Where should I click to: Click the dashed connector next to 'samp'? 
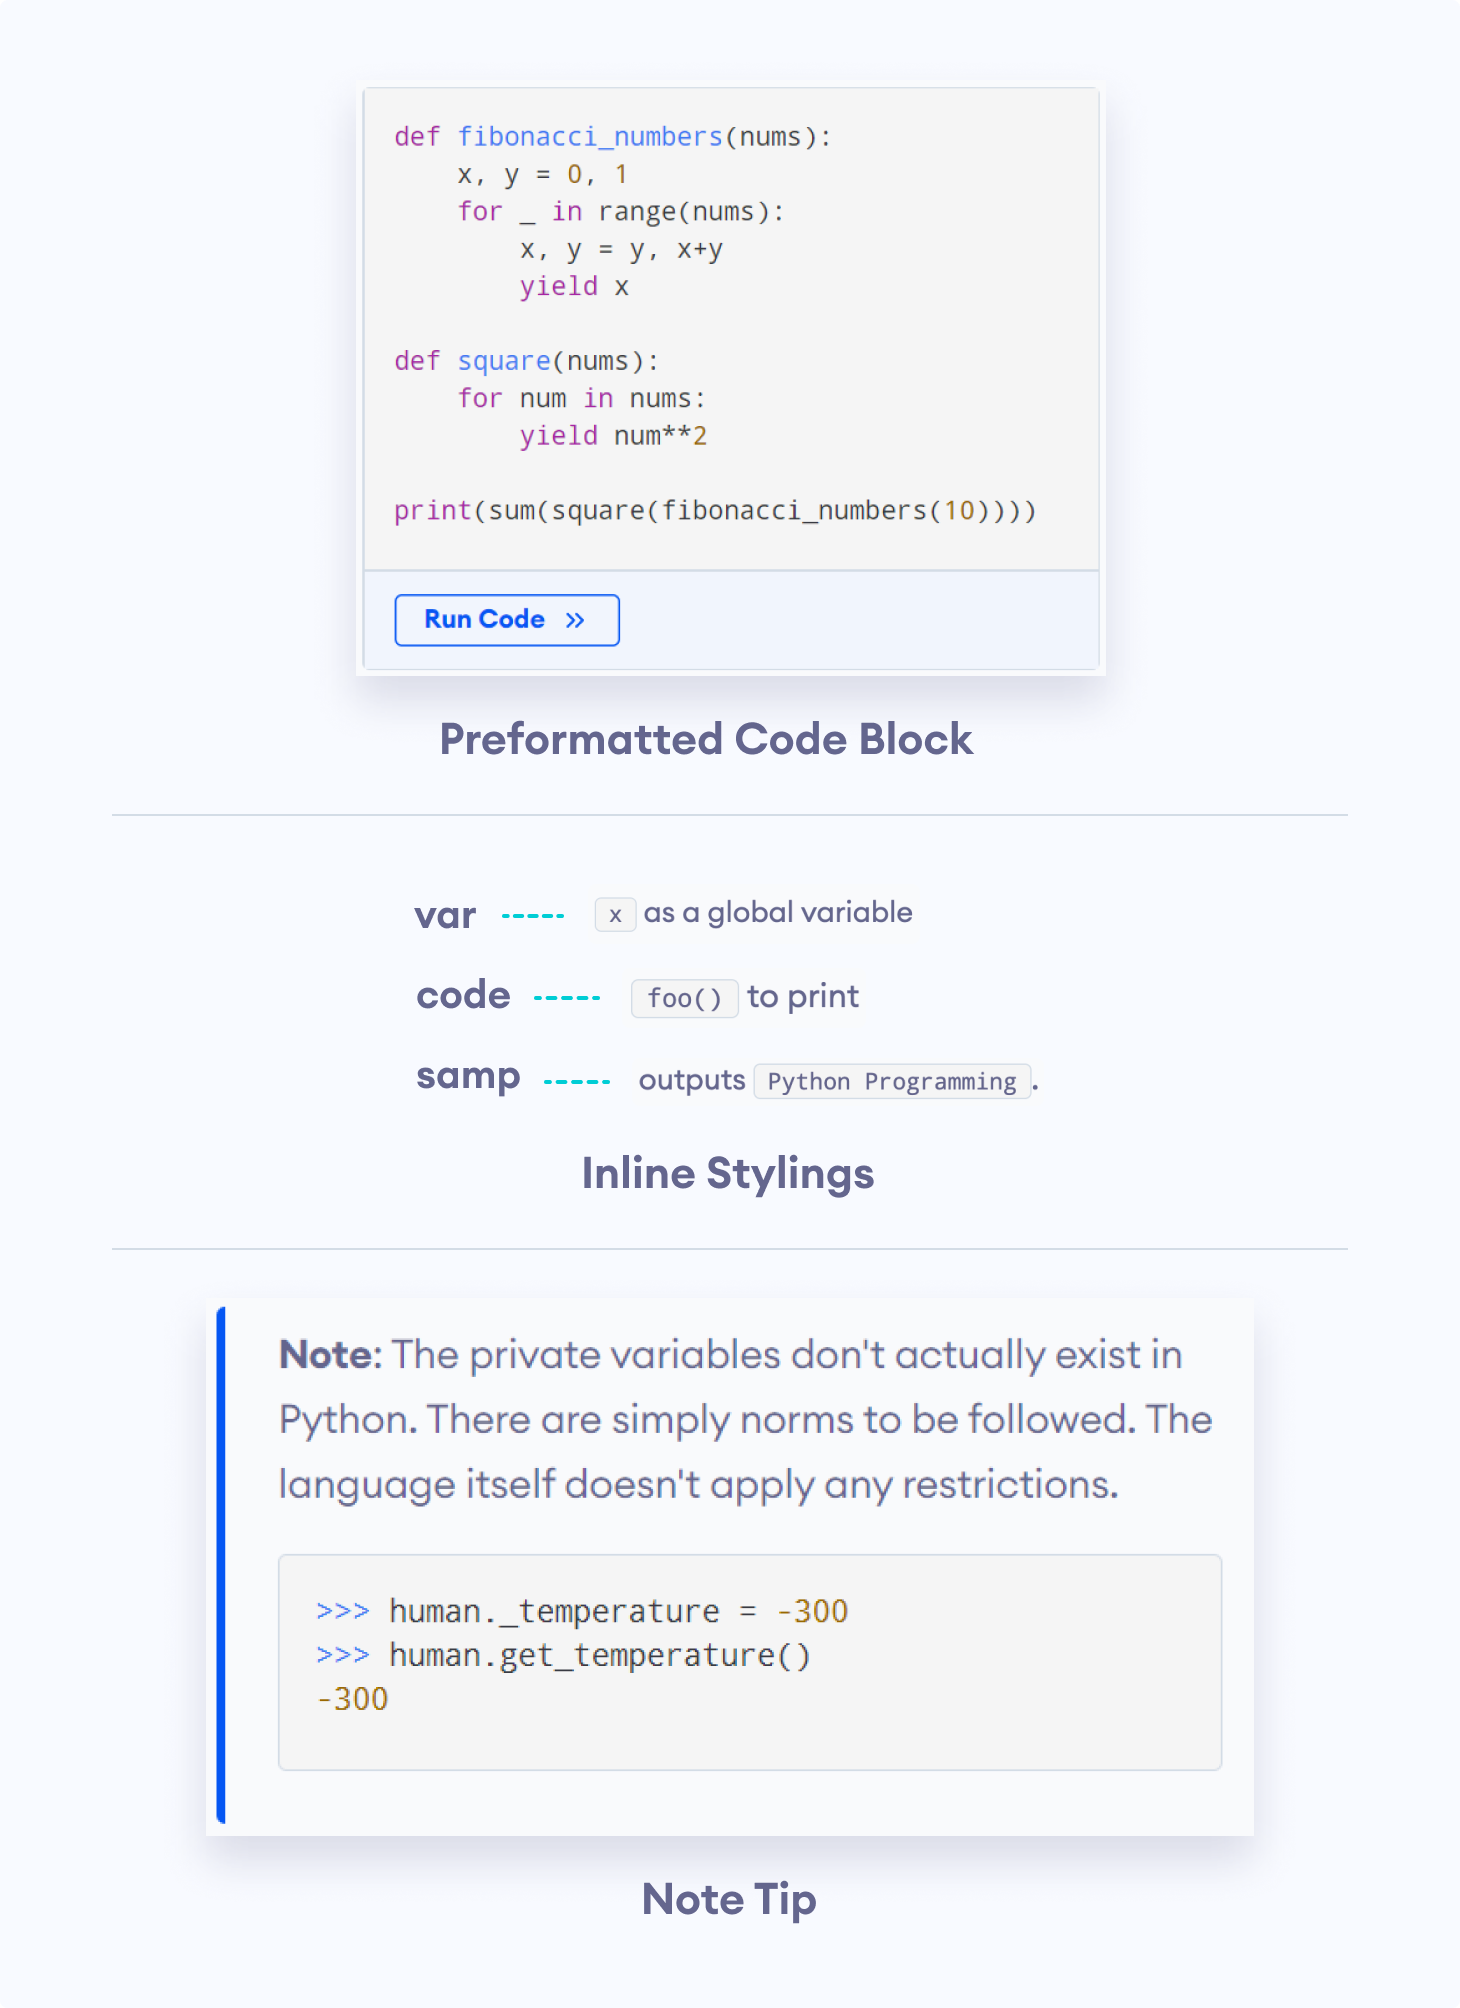(575, 1080)
